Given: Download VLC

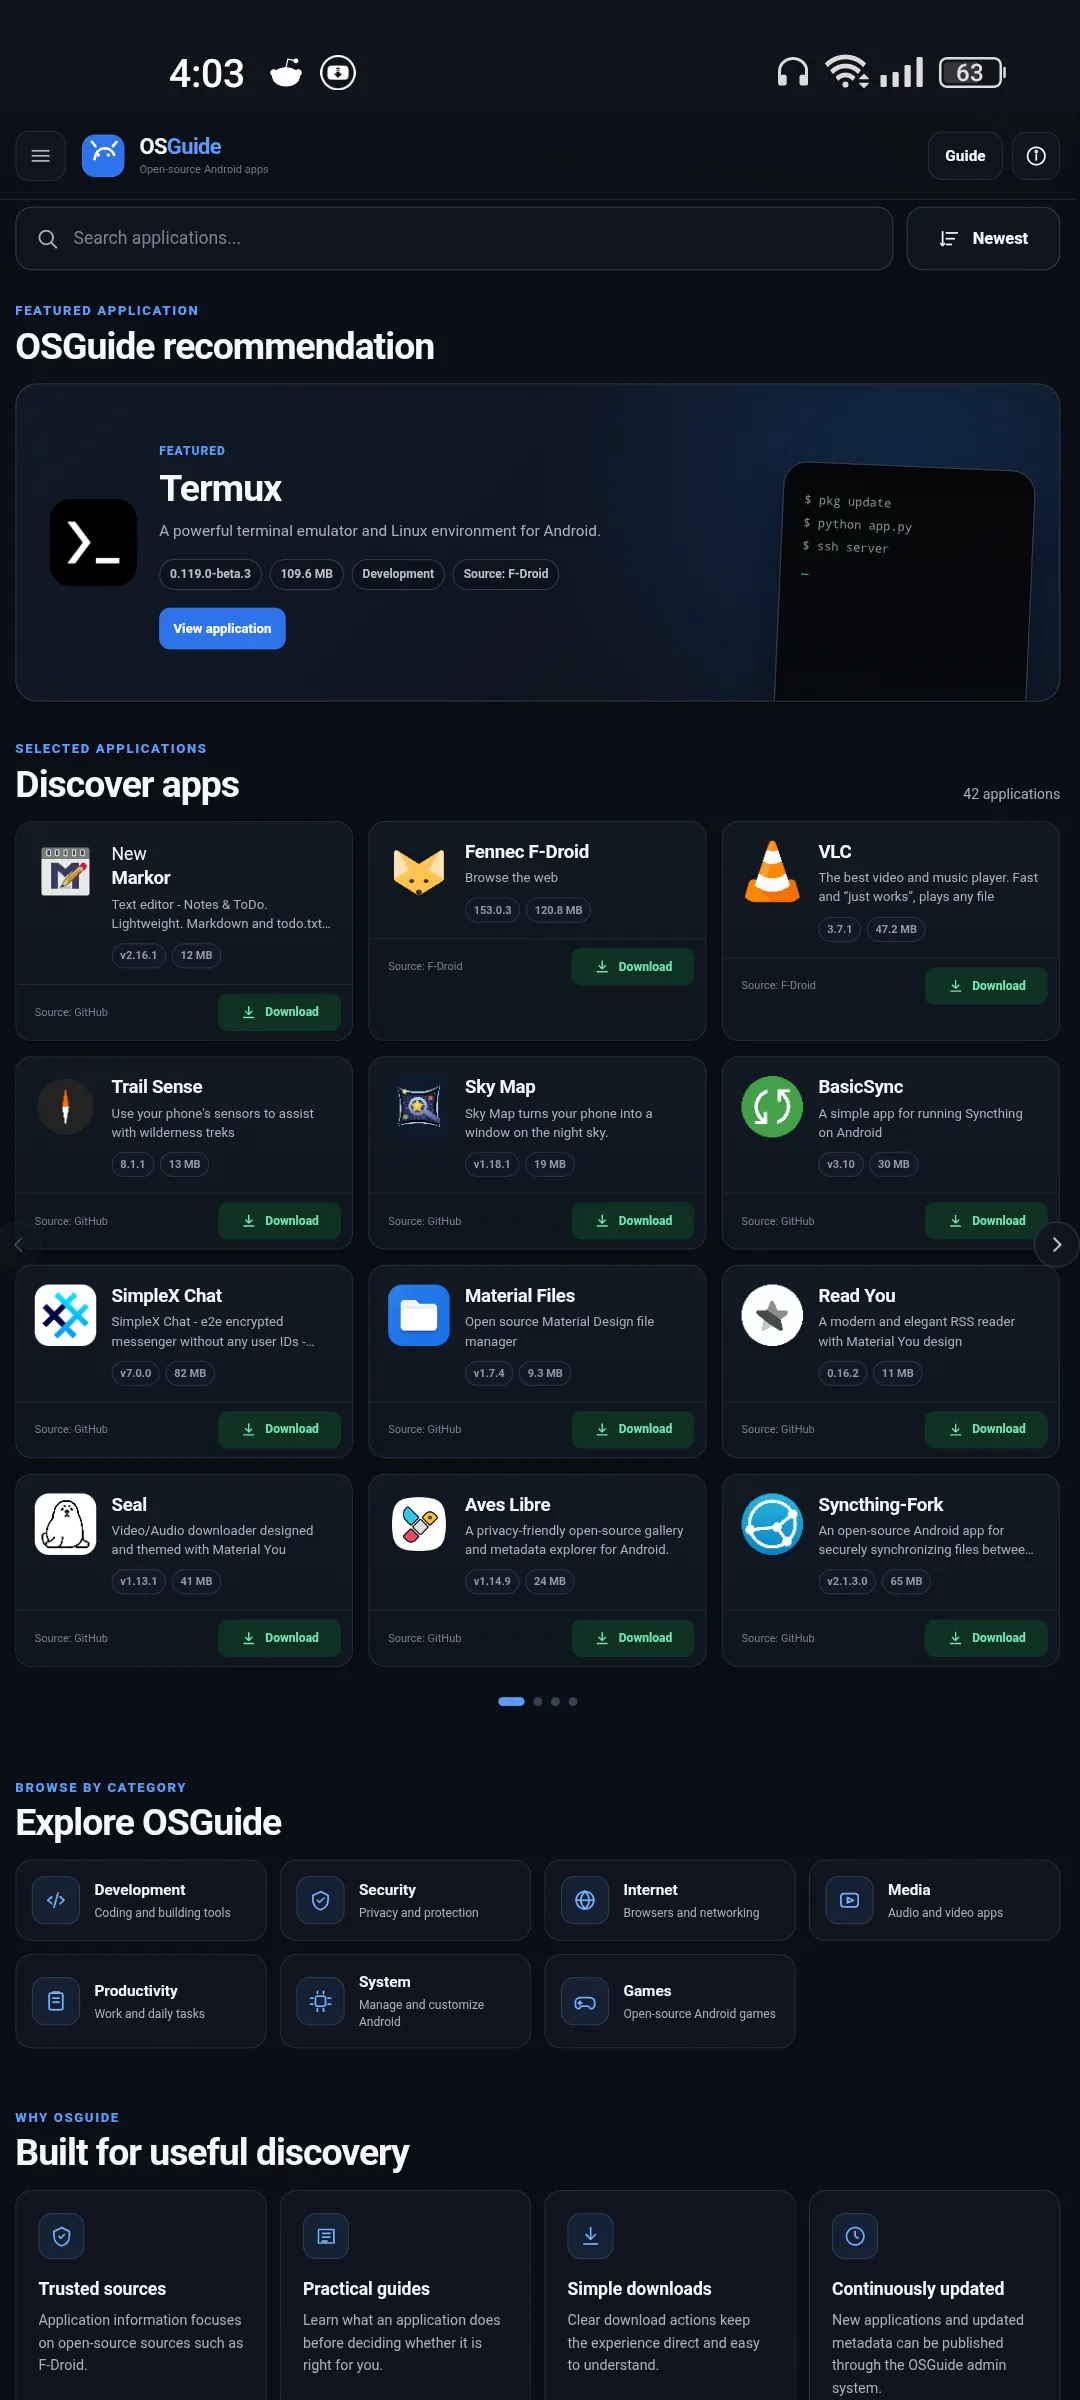Looking at the screenshot, I should coord(986,986).
